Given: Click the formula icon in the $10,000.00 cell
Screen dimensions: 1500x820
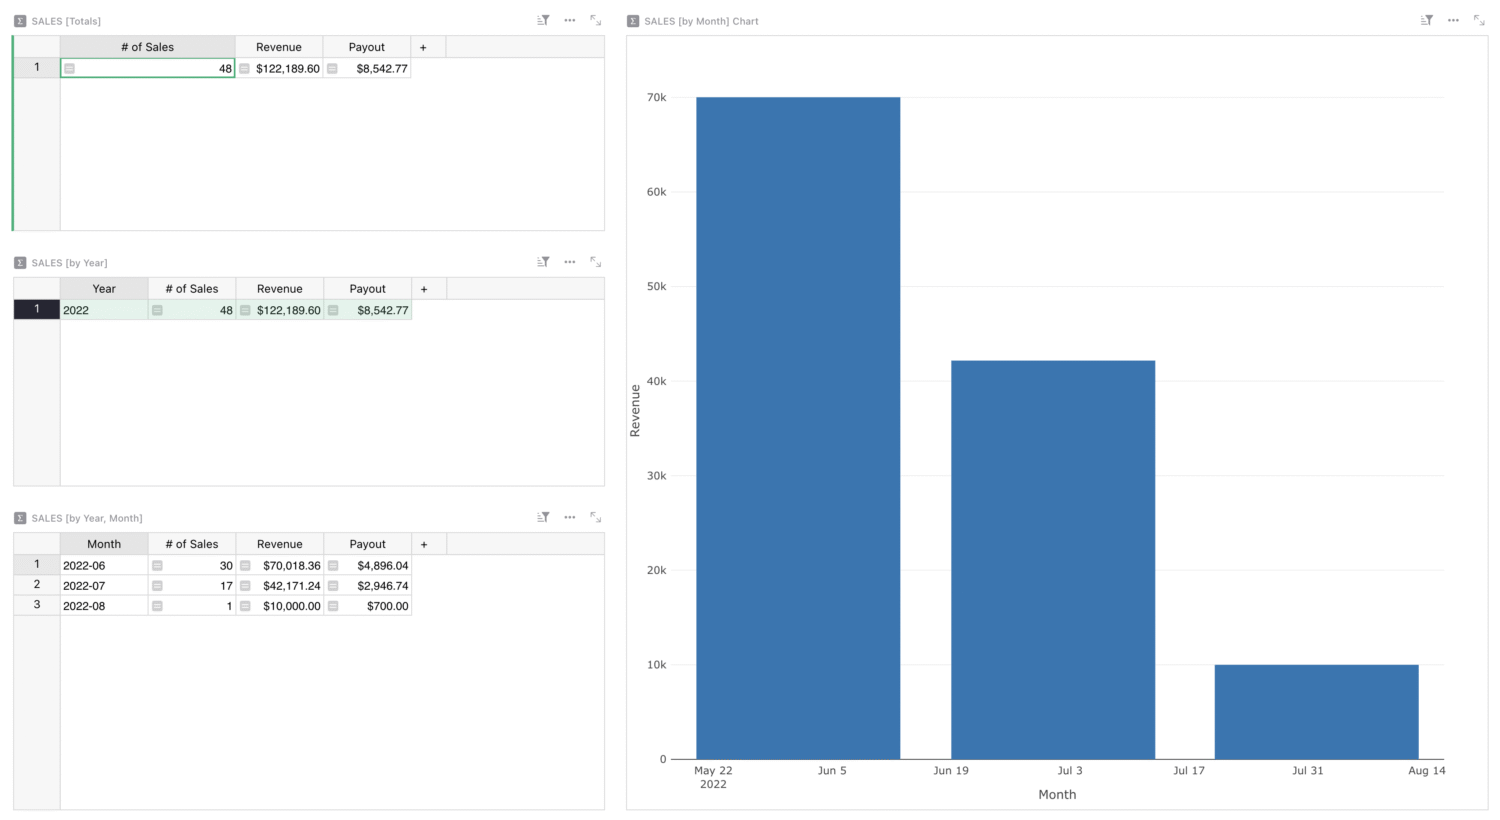Looking at the screenshot, I should coord(245,606).
